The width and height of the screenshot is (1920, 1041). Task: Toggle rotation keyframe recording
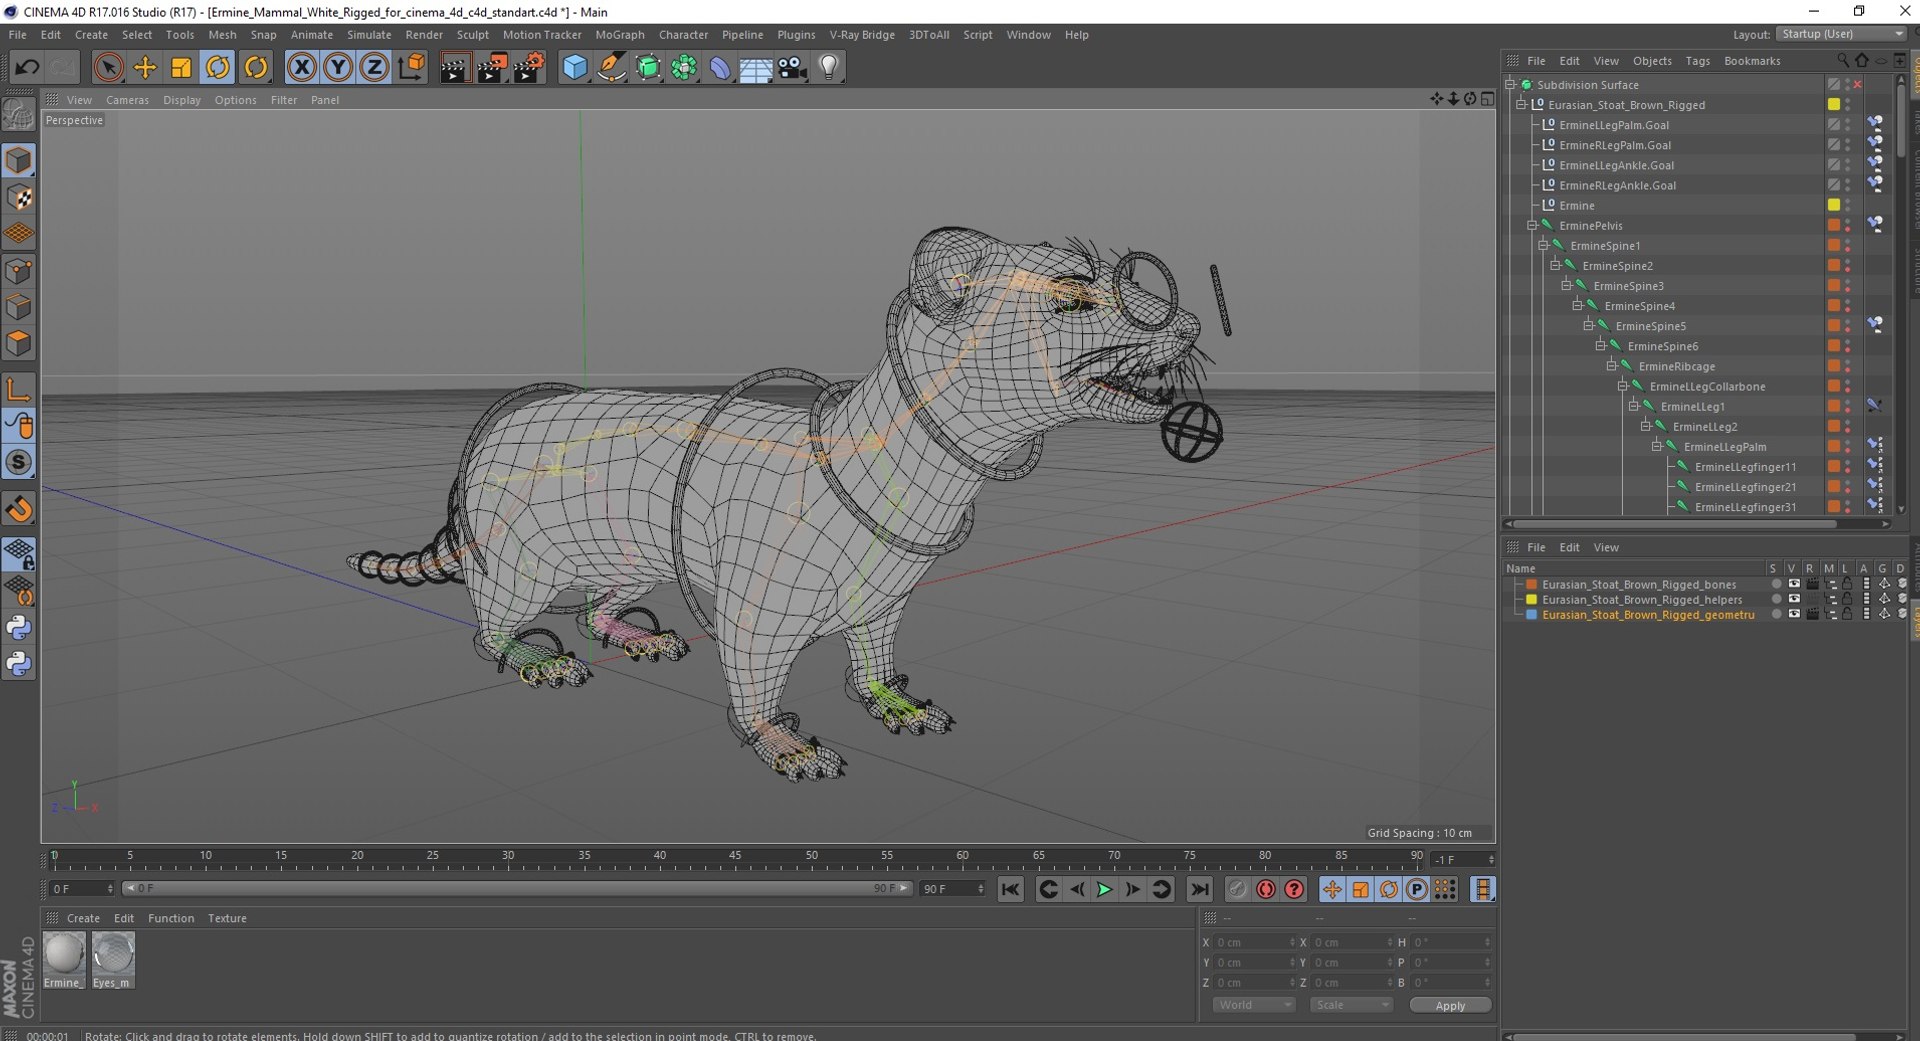click(x=1389, y=889)
